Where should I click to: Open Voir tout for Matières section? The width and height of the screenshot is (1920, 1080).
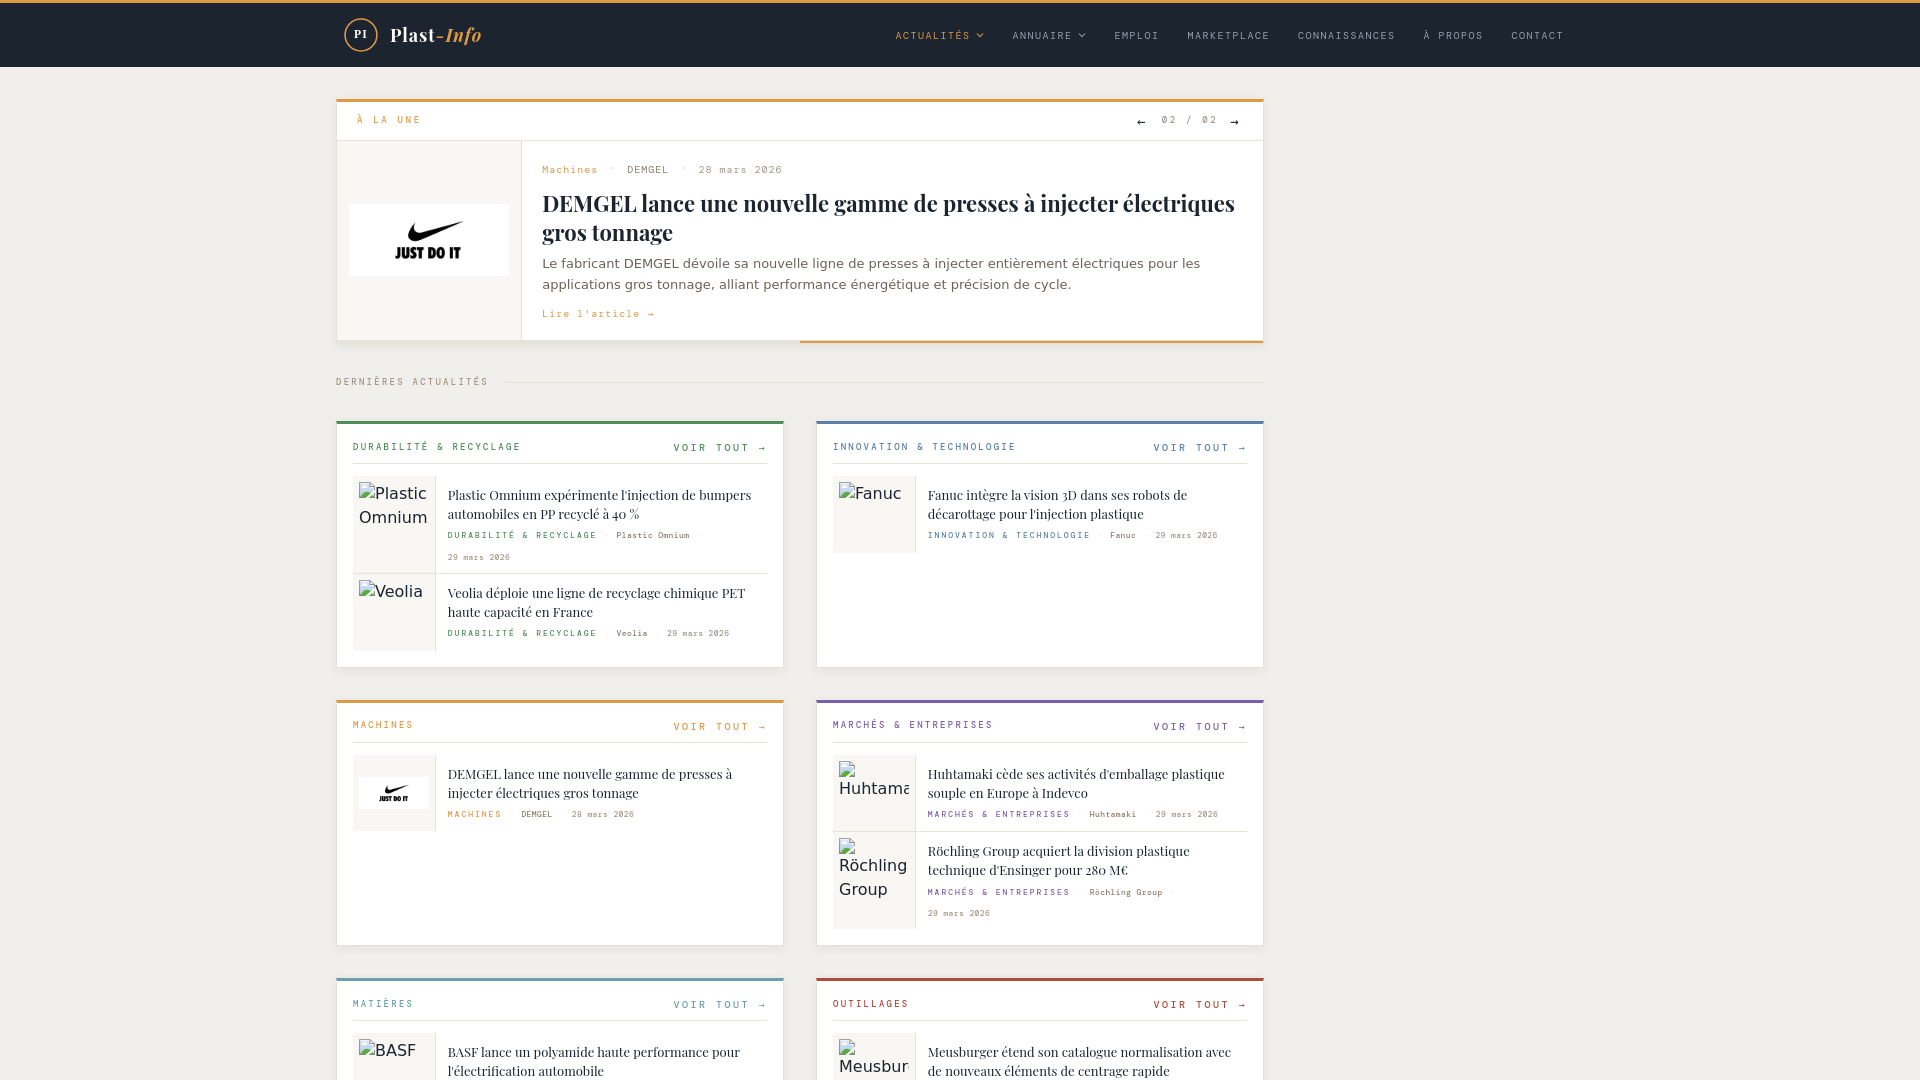click(x=720, y=1005)
